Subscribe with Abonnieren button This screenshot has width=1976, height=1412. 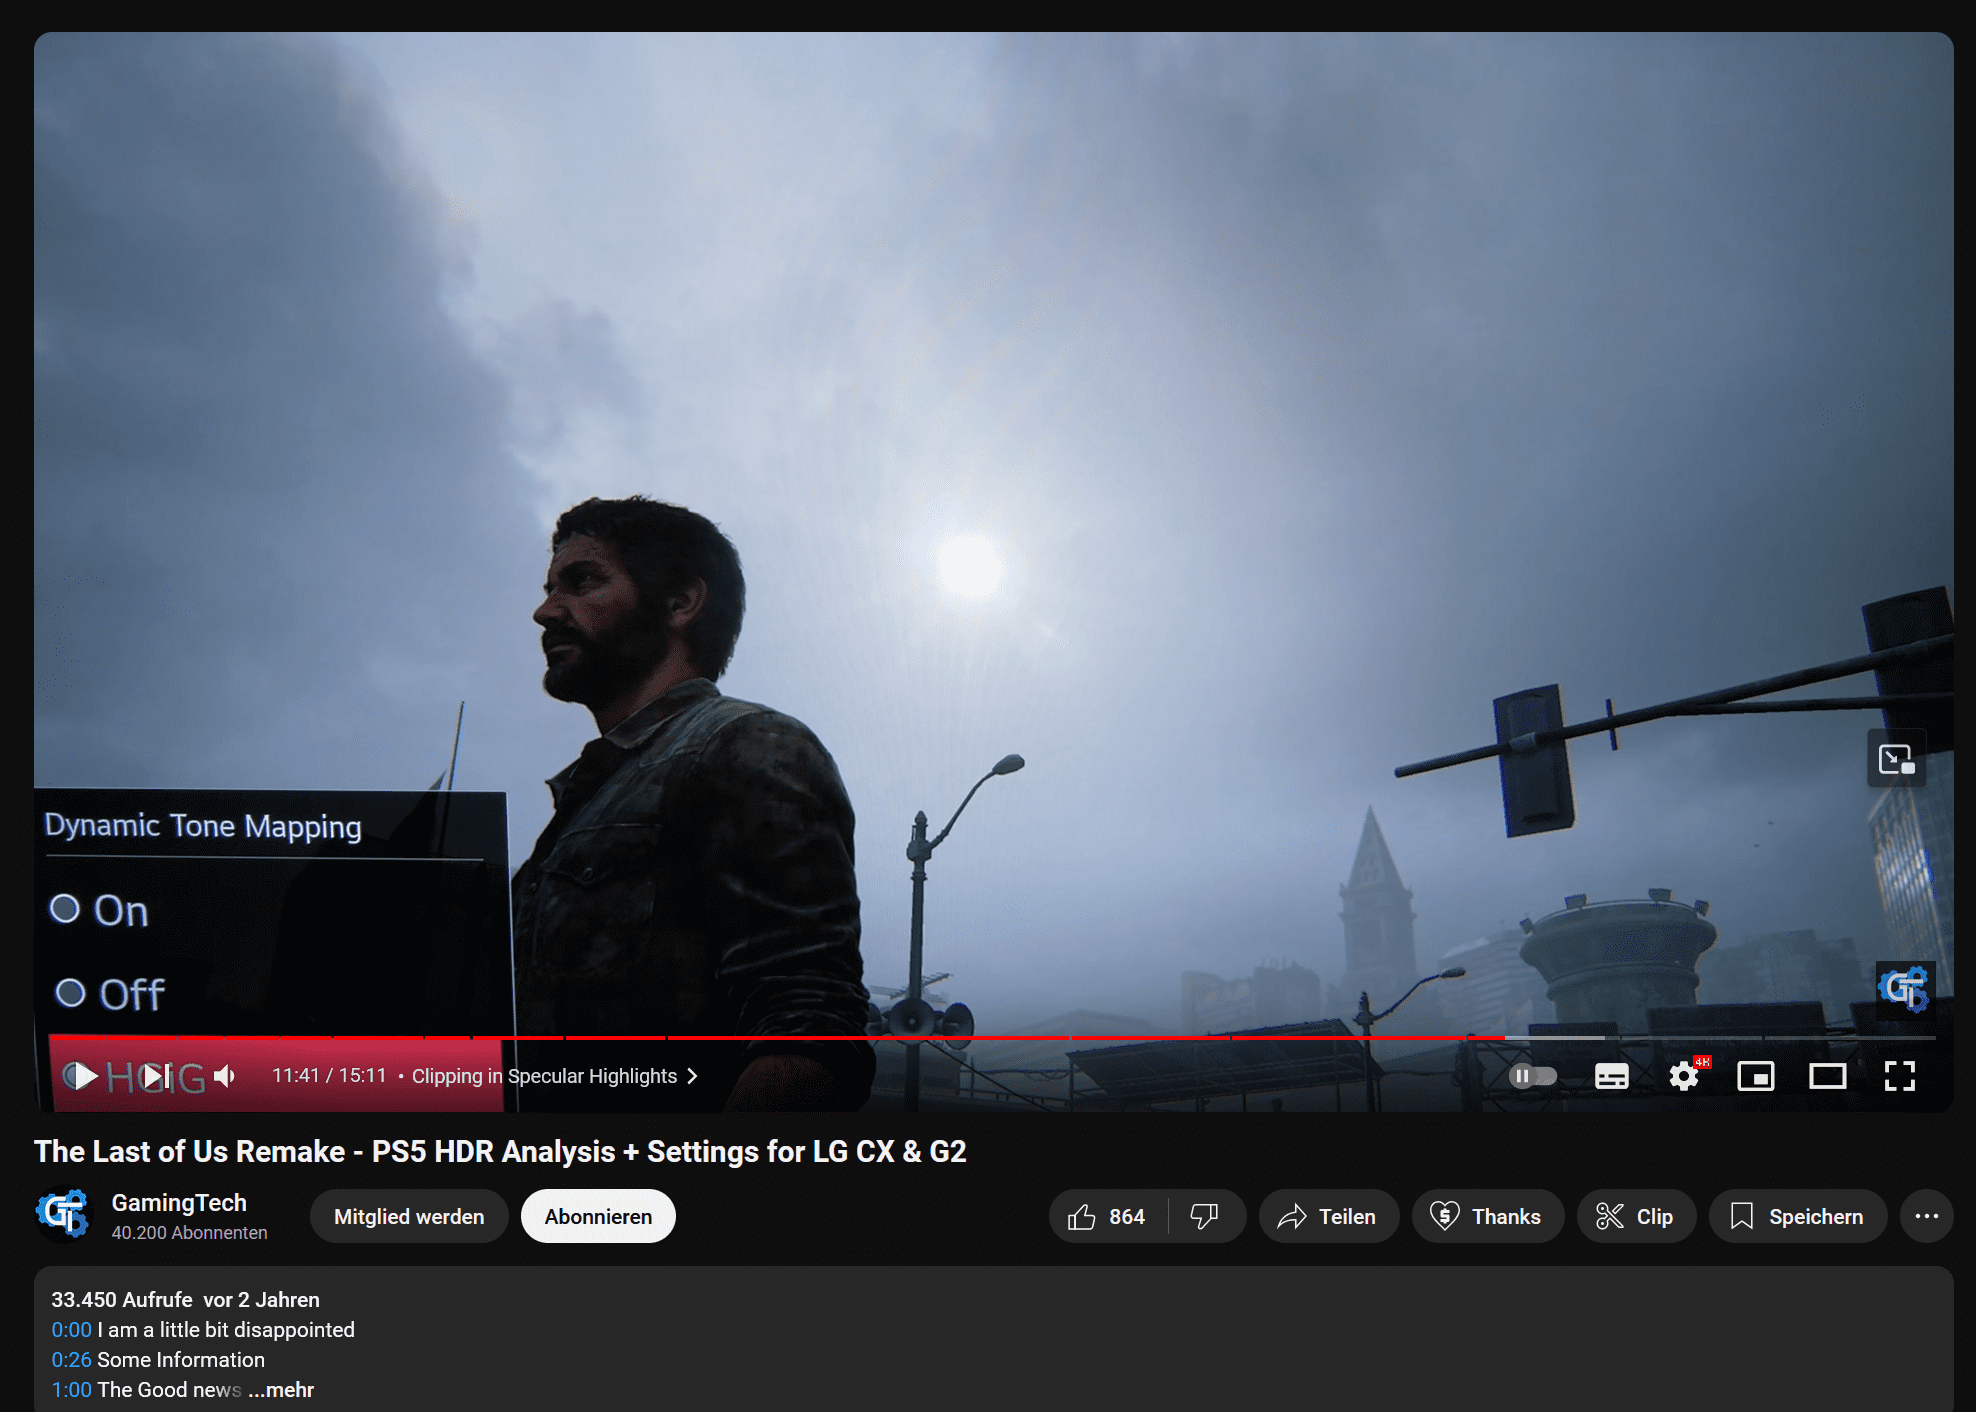point(598,1216)
